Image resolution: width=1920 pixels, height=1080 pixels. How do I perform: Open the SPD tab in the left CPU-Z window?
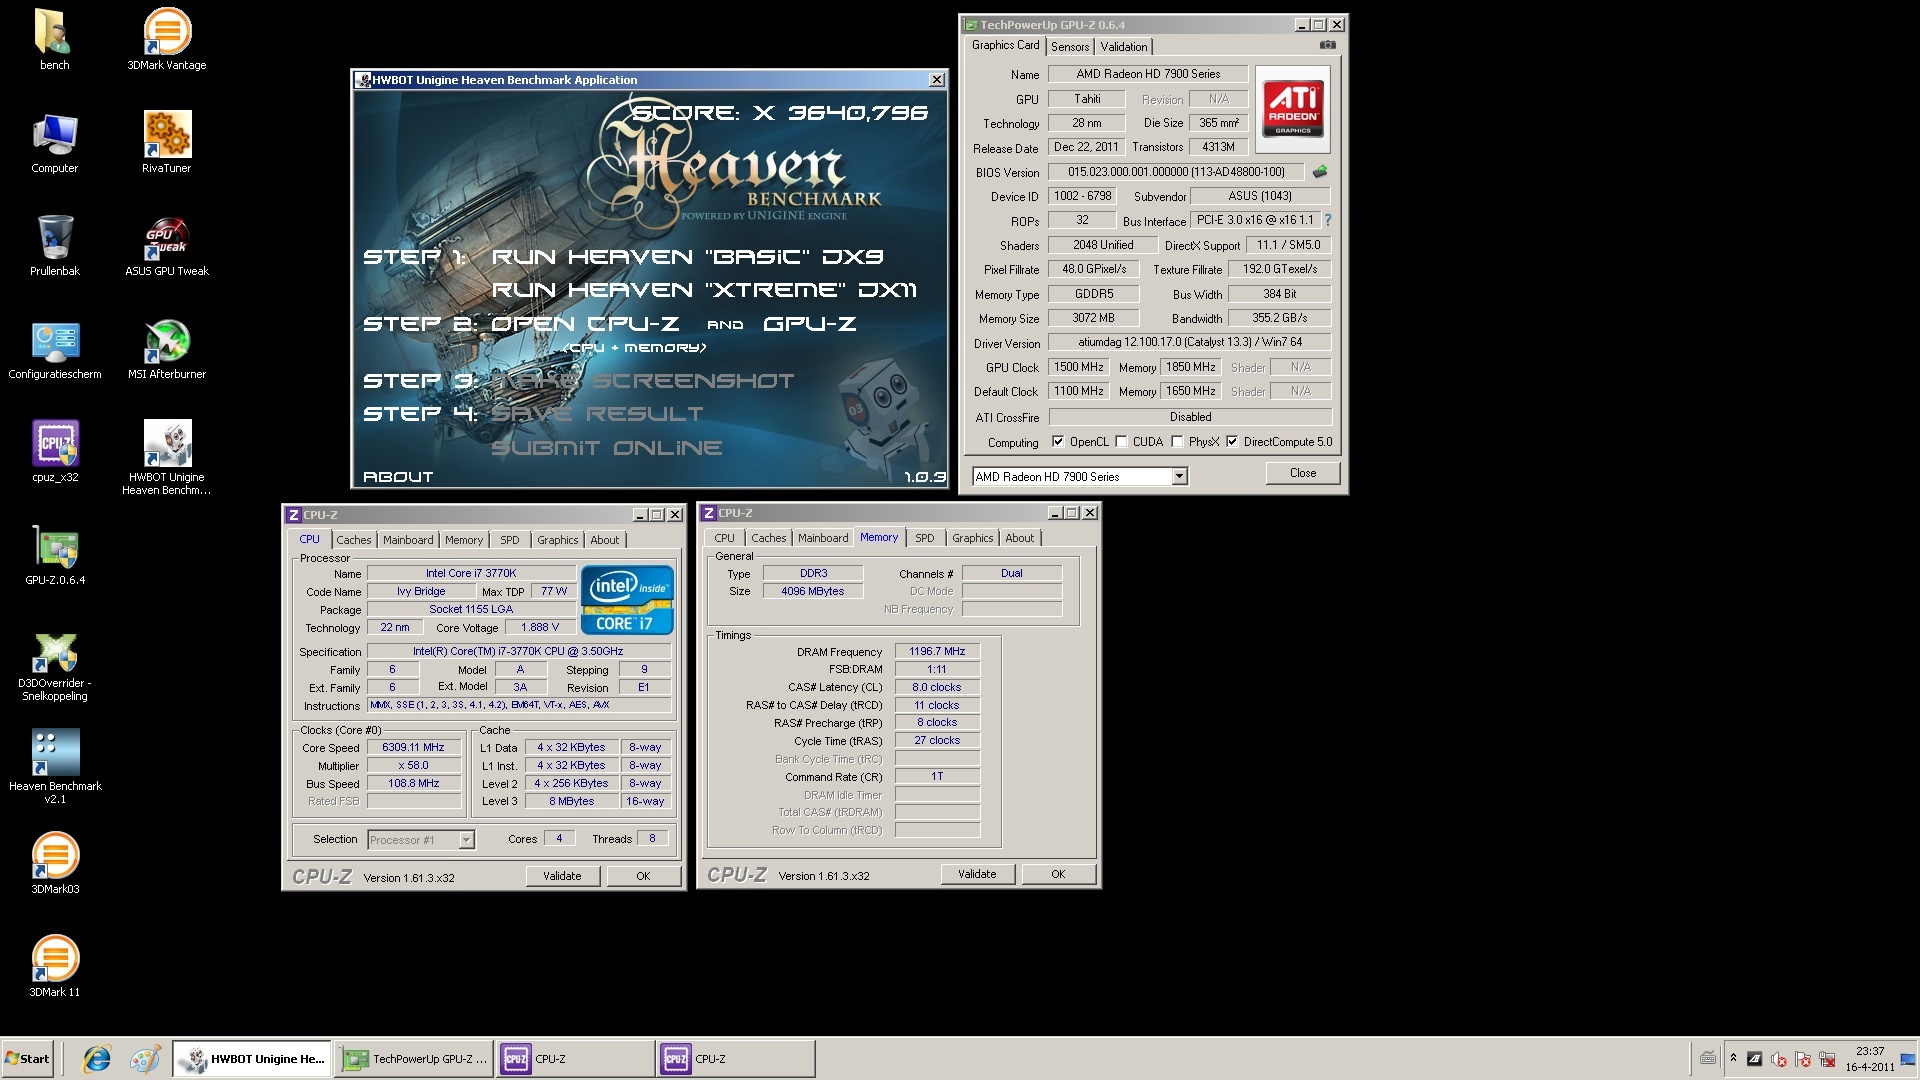pos(510,540)
